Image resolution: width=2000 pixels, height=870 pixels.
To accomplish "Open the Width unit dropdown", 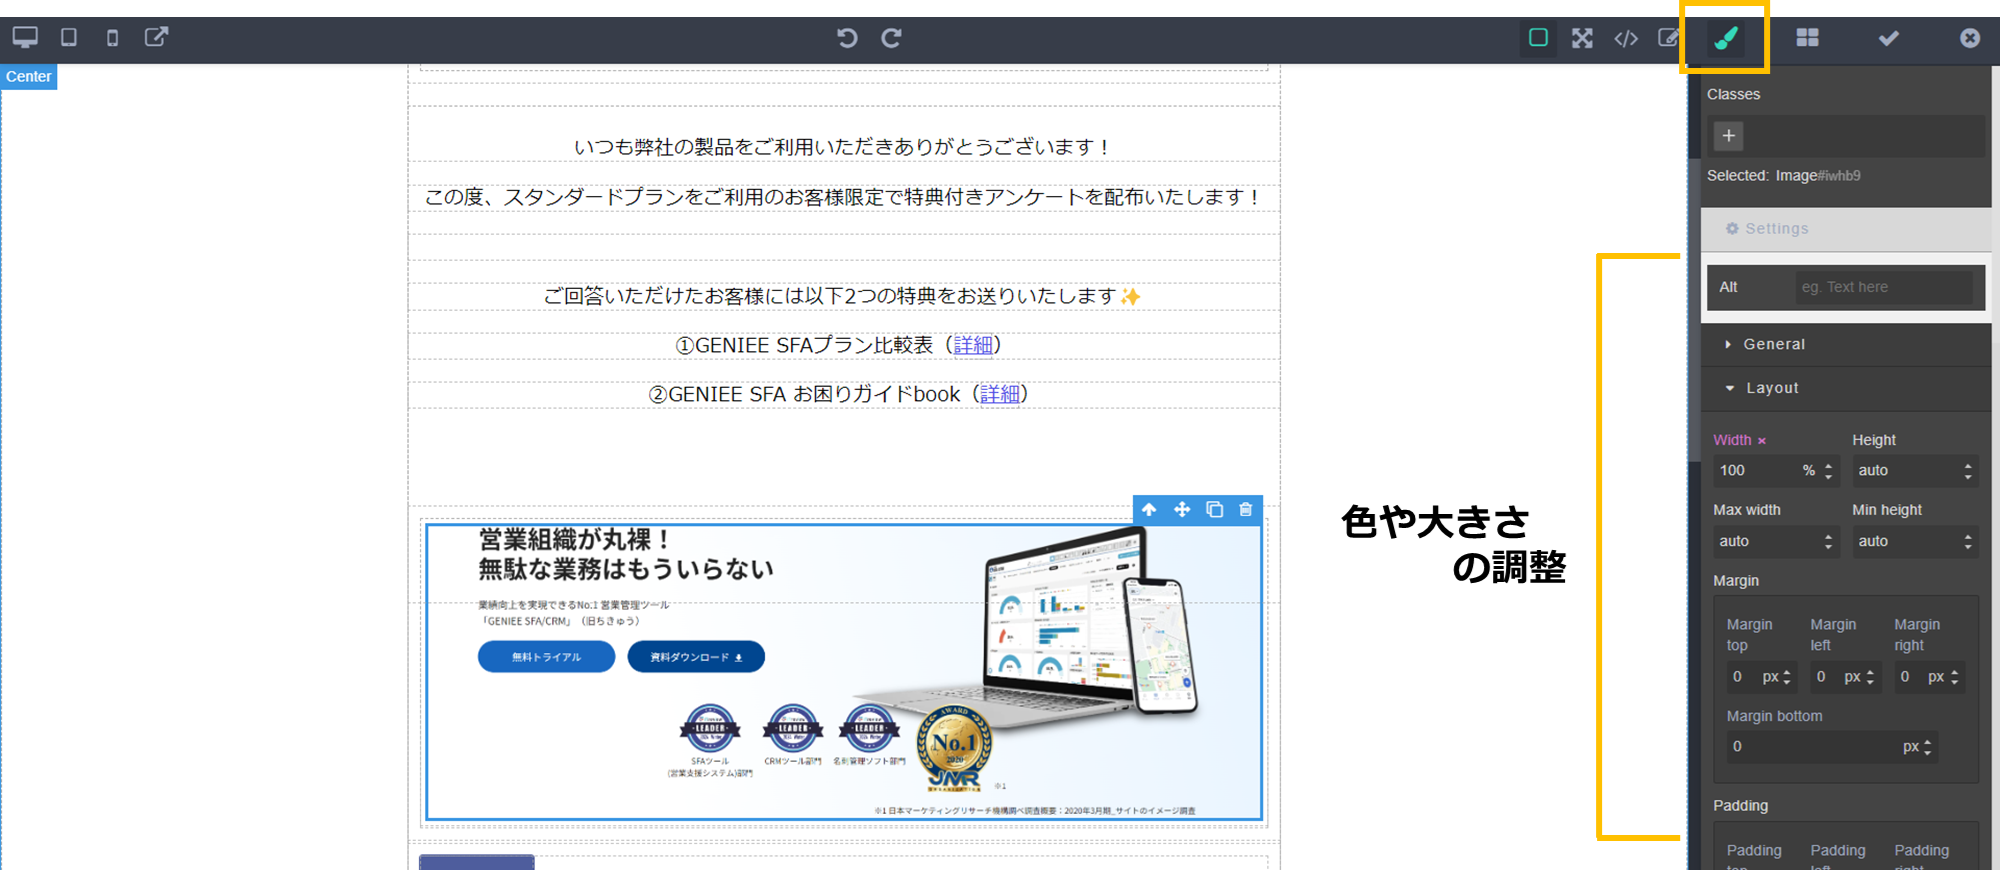I will [x=1817, y=471].
